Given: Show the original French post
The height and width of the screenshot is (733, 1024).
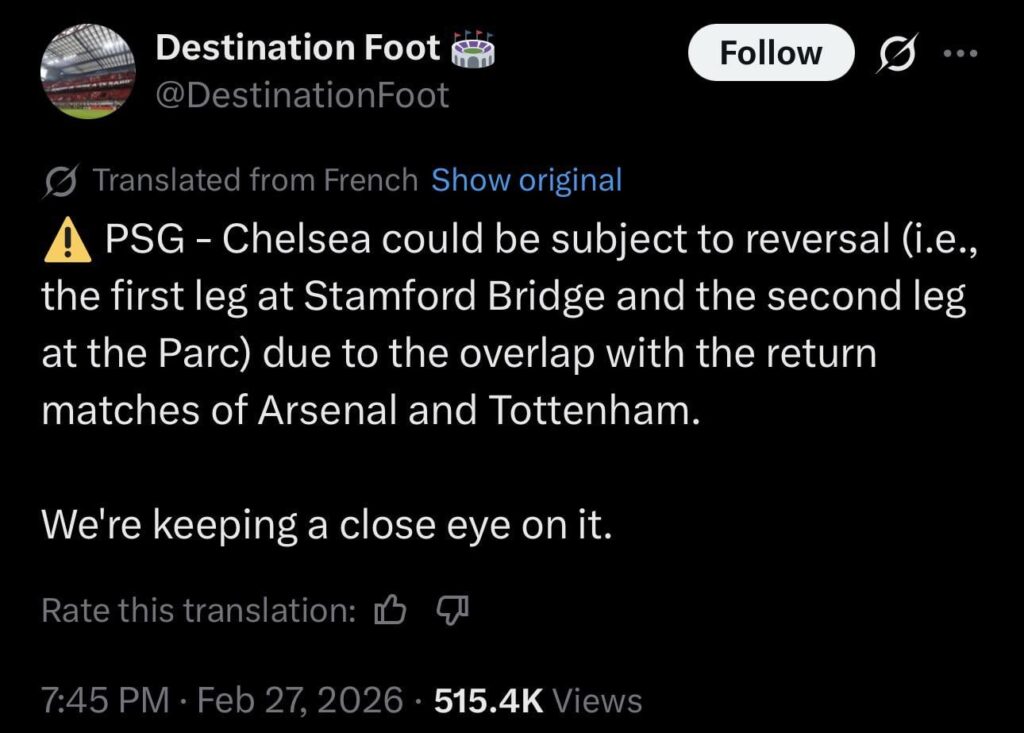Looking at the screenshot, I should click(527, 180).
